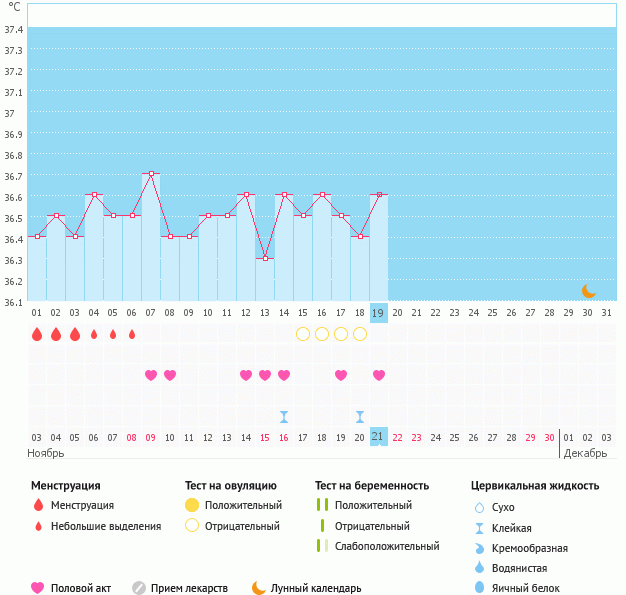Screen dimensions: 626x595
Task: Click the 36.3 low point on day 13
Action: (x=265, y=258)
